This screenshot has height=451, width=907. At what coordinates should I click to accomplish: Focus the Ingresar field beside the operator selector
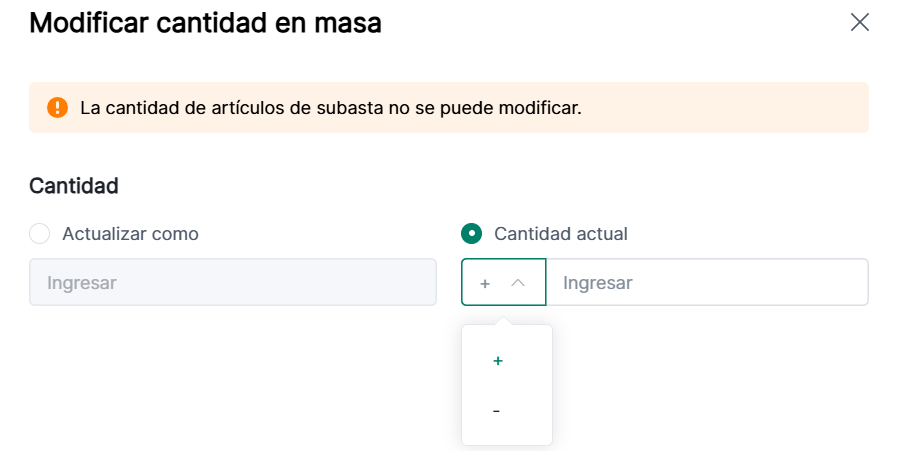(x=706, y=283)
